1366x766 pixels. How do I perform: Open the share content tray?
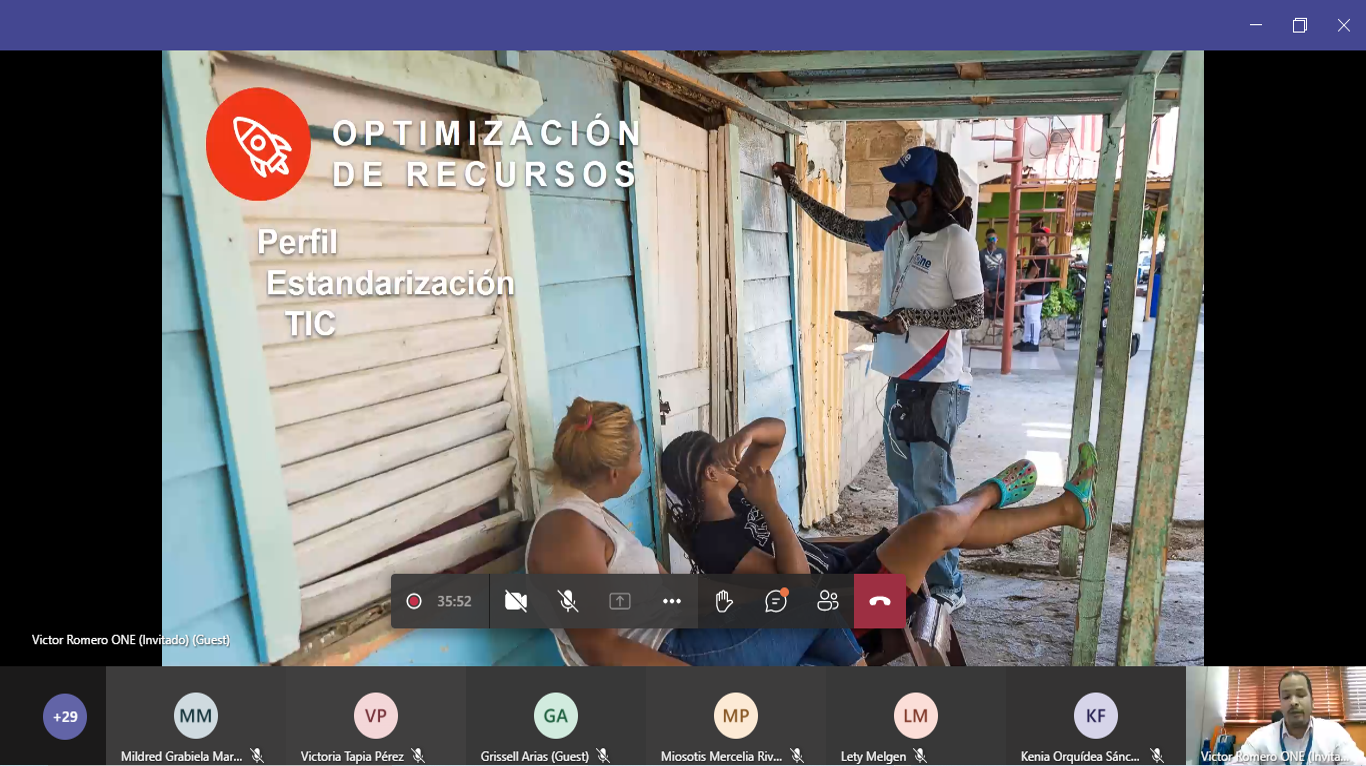click(x=620, y=601)
